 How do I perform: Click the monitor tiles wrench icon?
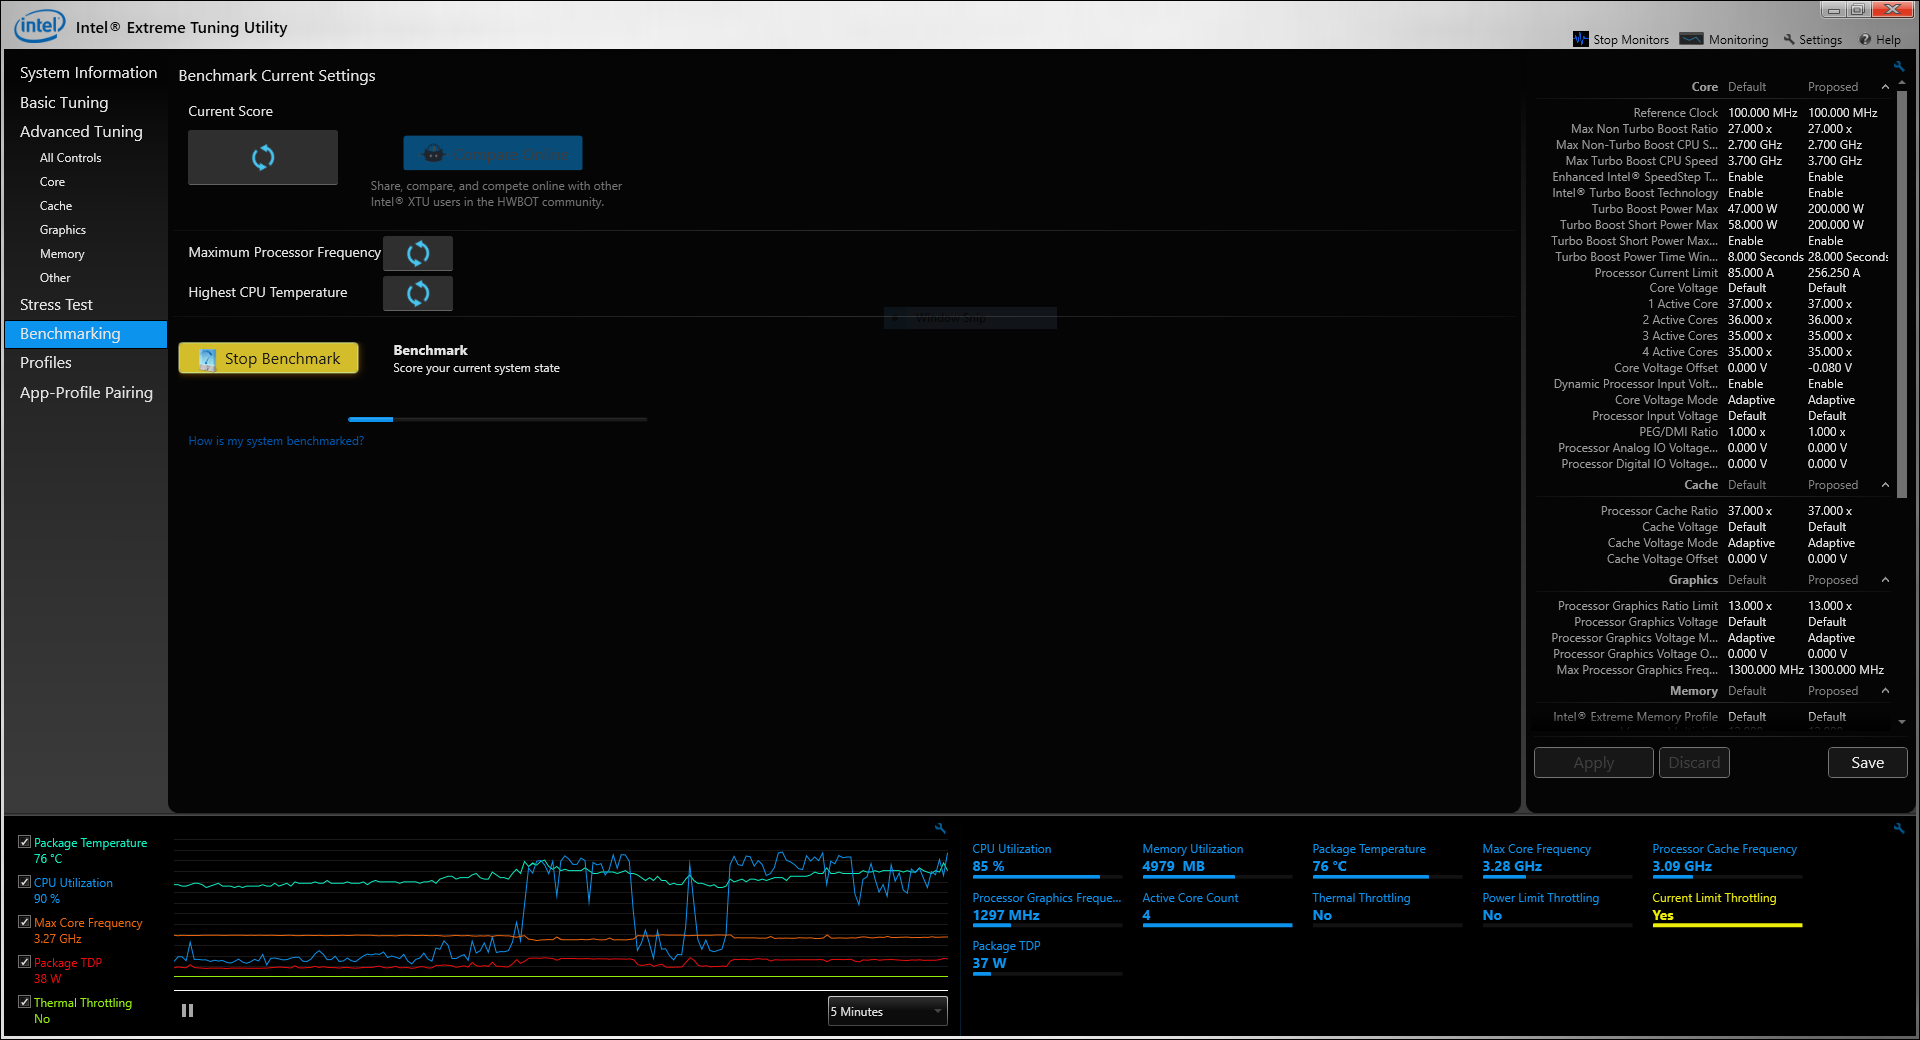coord(1899,828)
